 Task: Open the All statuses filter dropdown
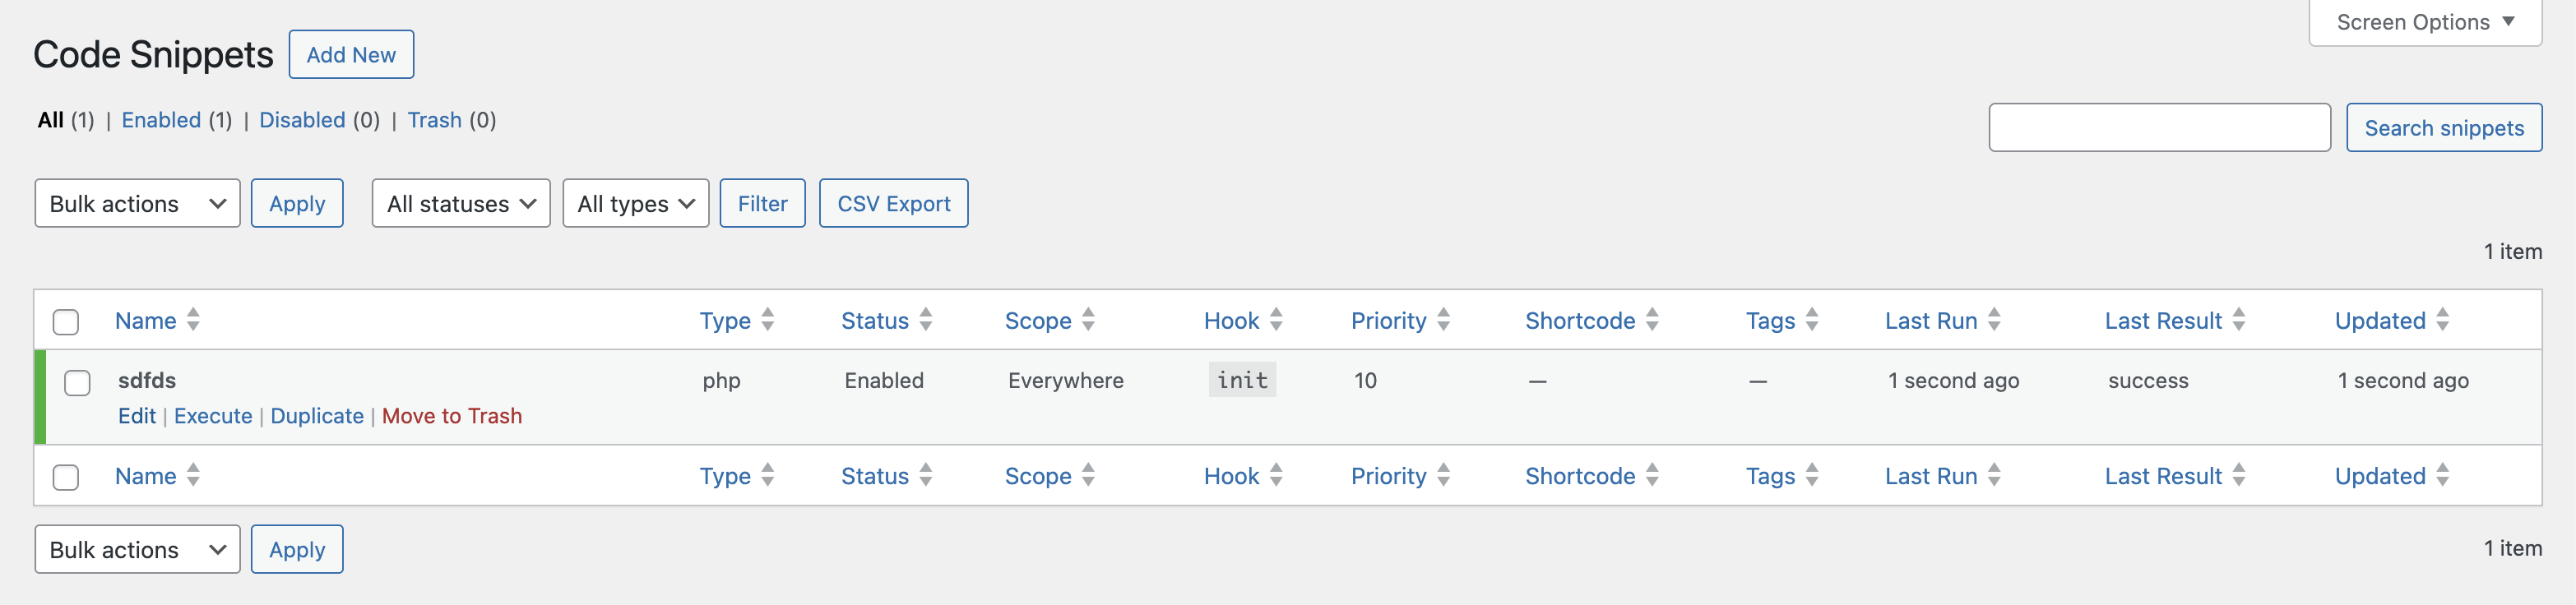[459, 203]
